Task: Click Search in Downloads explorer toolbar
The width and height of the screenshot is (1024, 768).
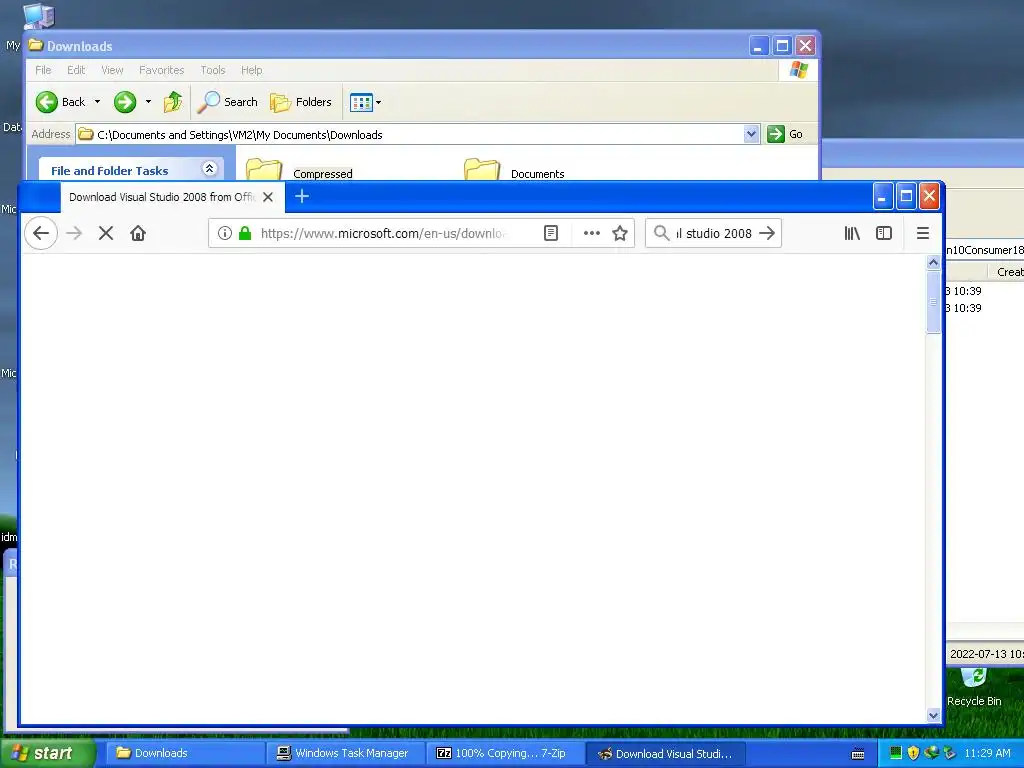Action: pos(228,102)
